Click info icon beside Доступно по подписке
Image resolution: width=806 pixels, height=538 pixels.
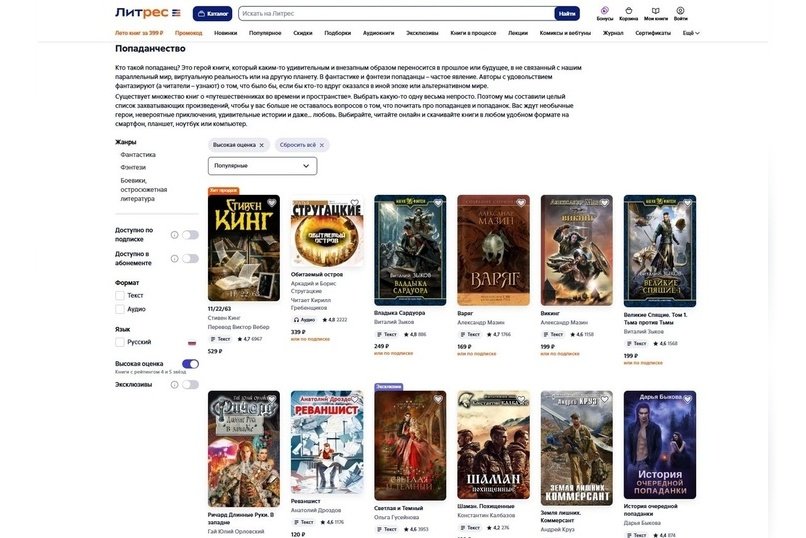[x=175, y=235]
